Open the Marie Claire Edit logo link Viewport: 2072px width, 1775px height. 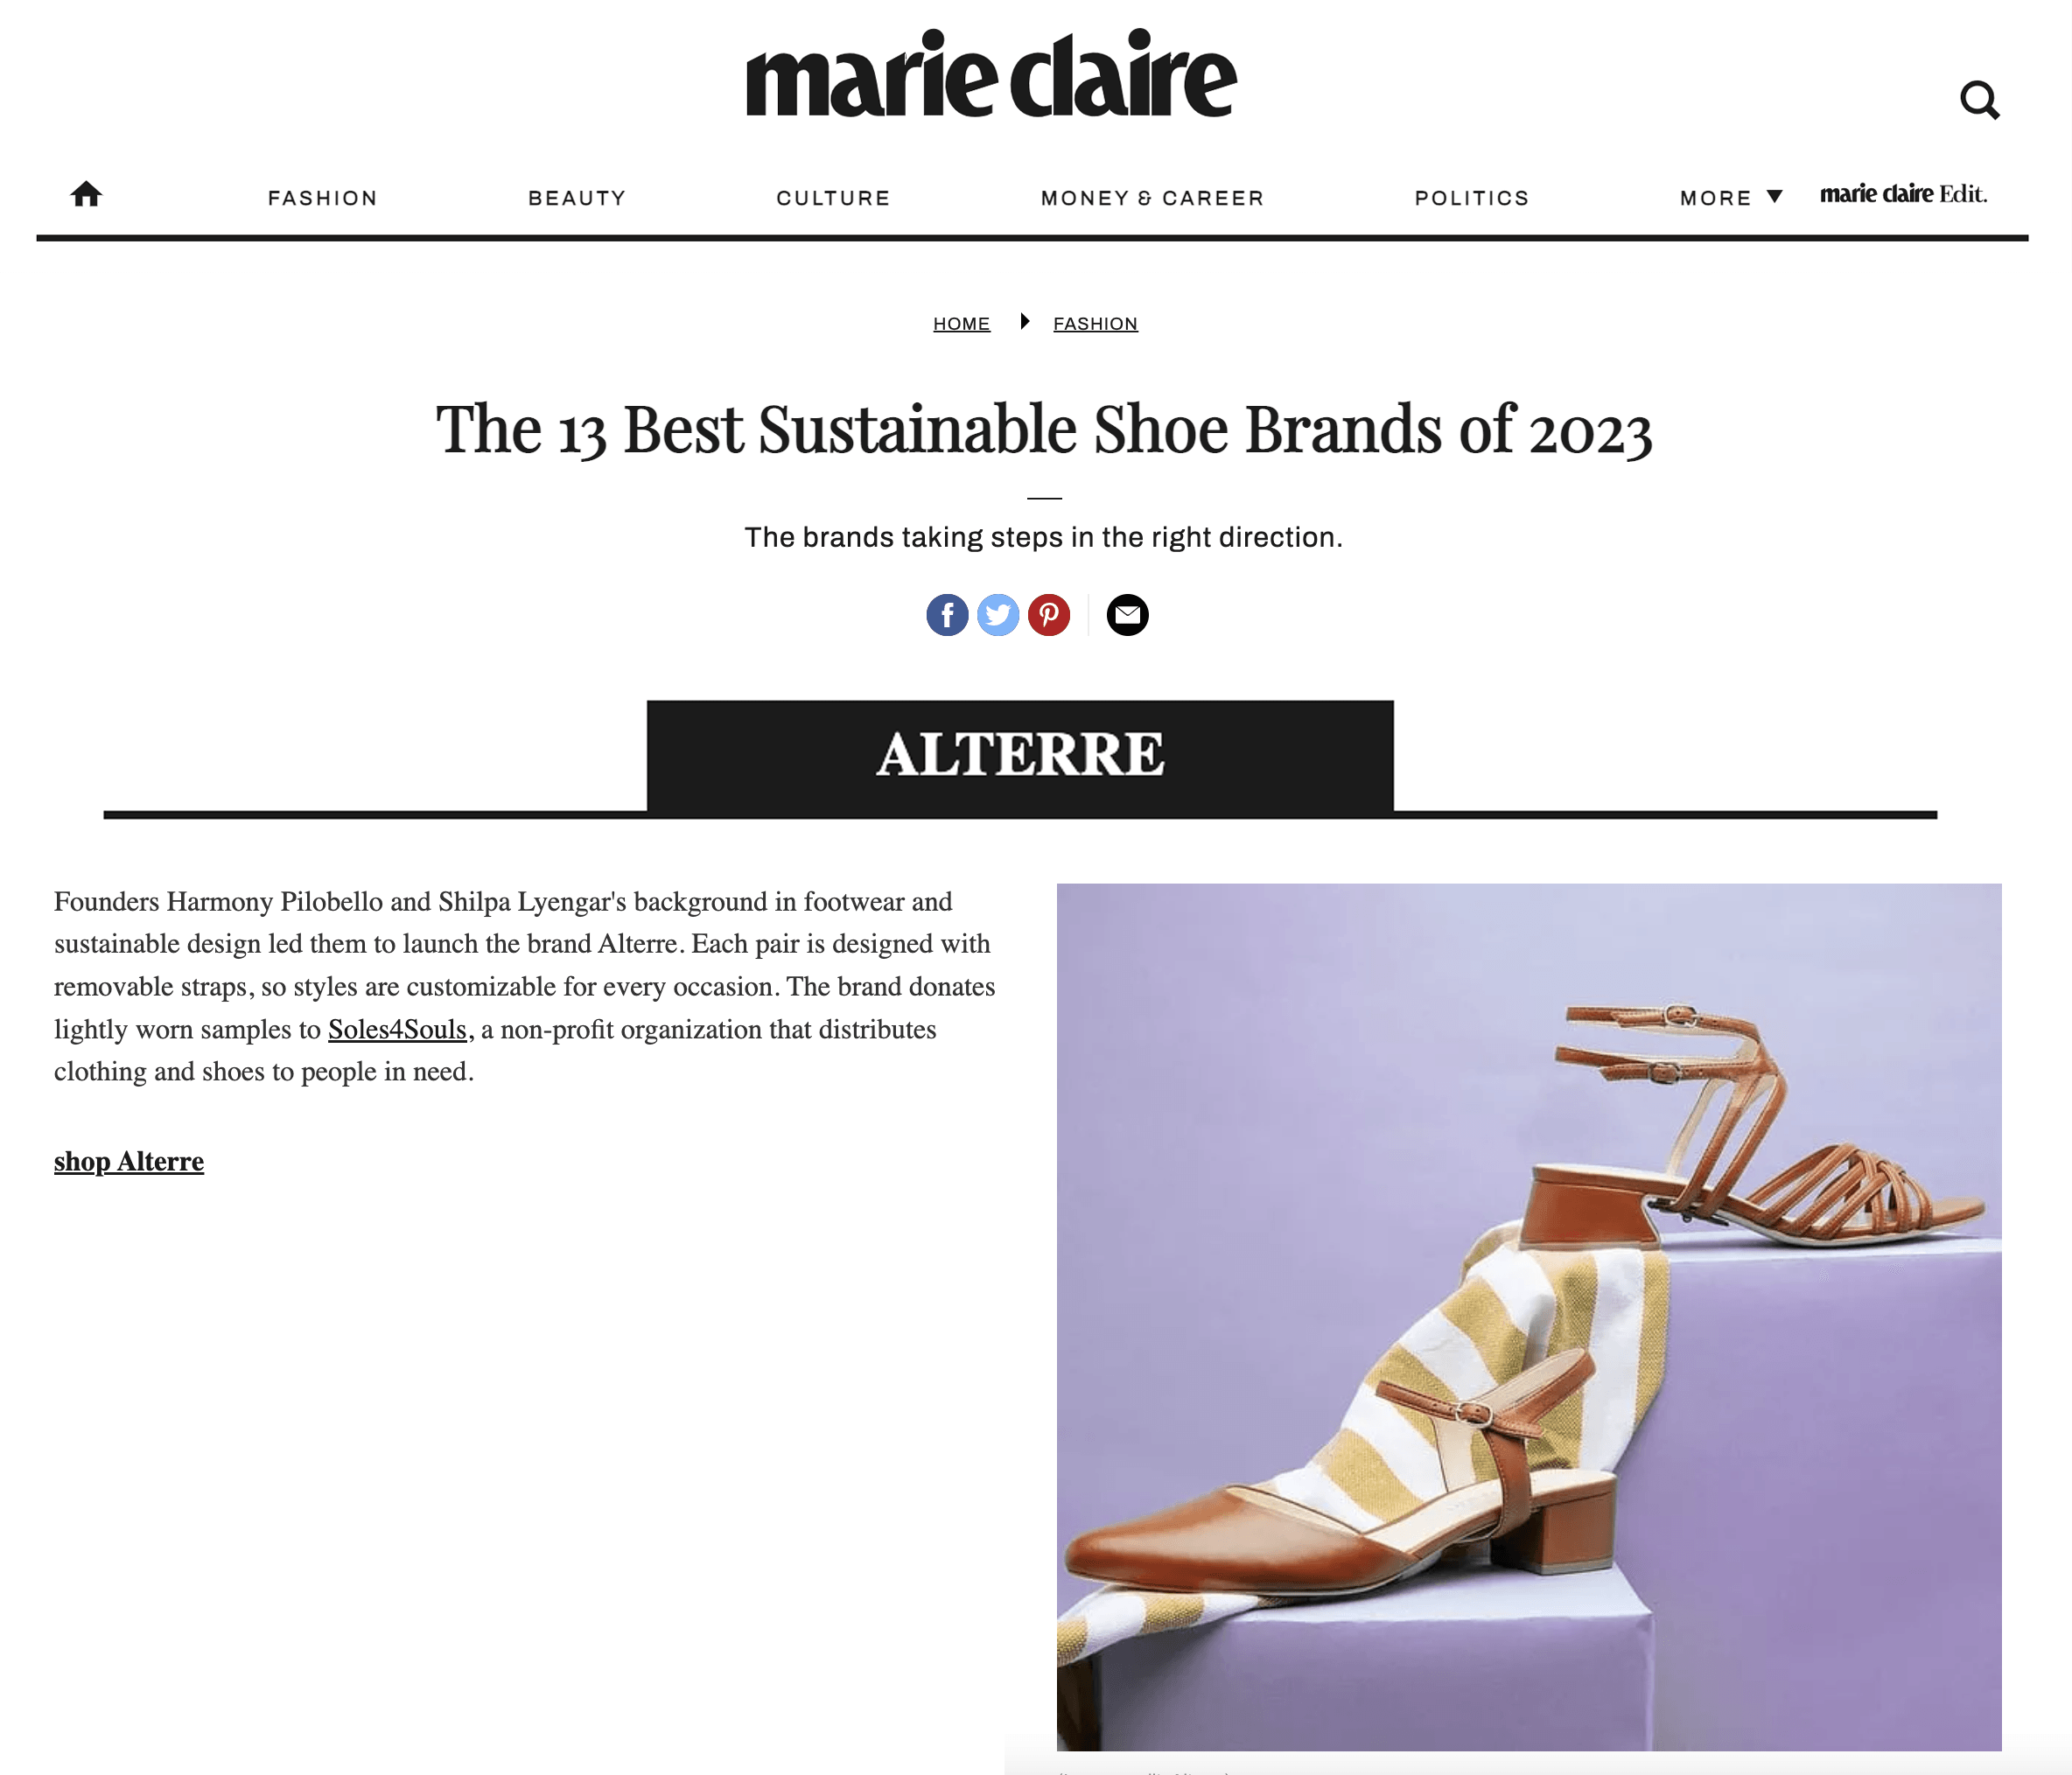pyautogui.click(x=1903, y=194)
